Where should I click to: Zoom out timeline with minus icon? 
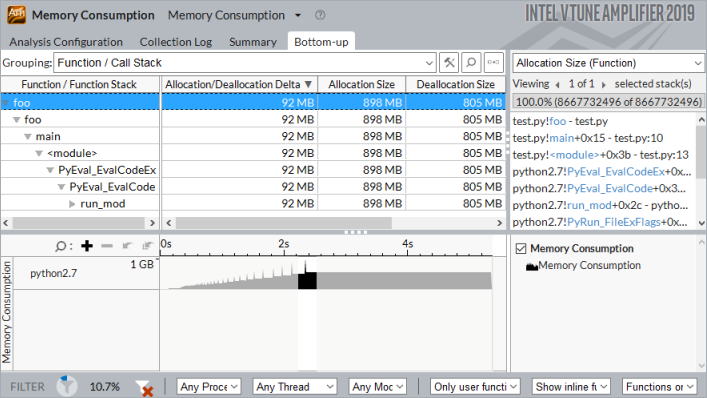tap(107, 246)
